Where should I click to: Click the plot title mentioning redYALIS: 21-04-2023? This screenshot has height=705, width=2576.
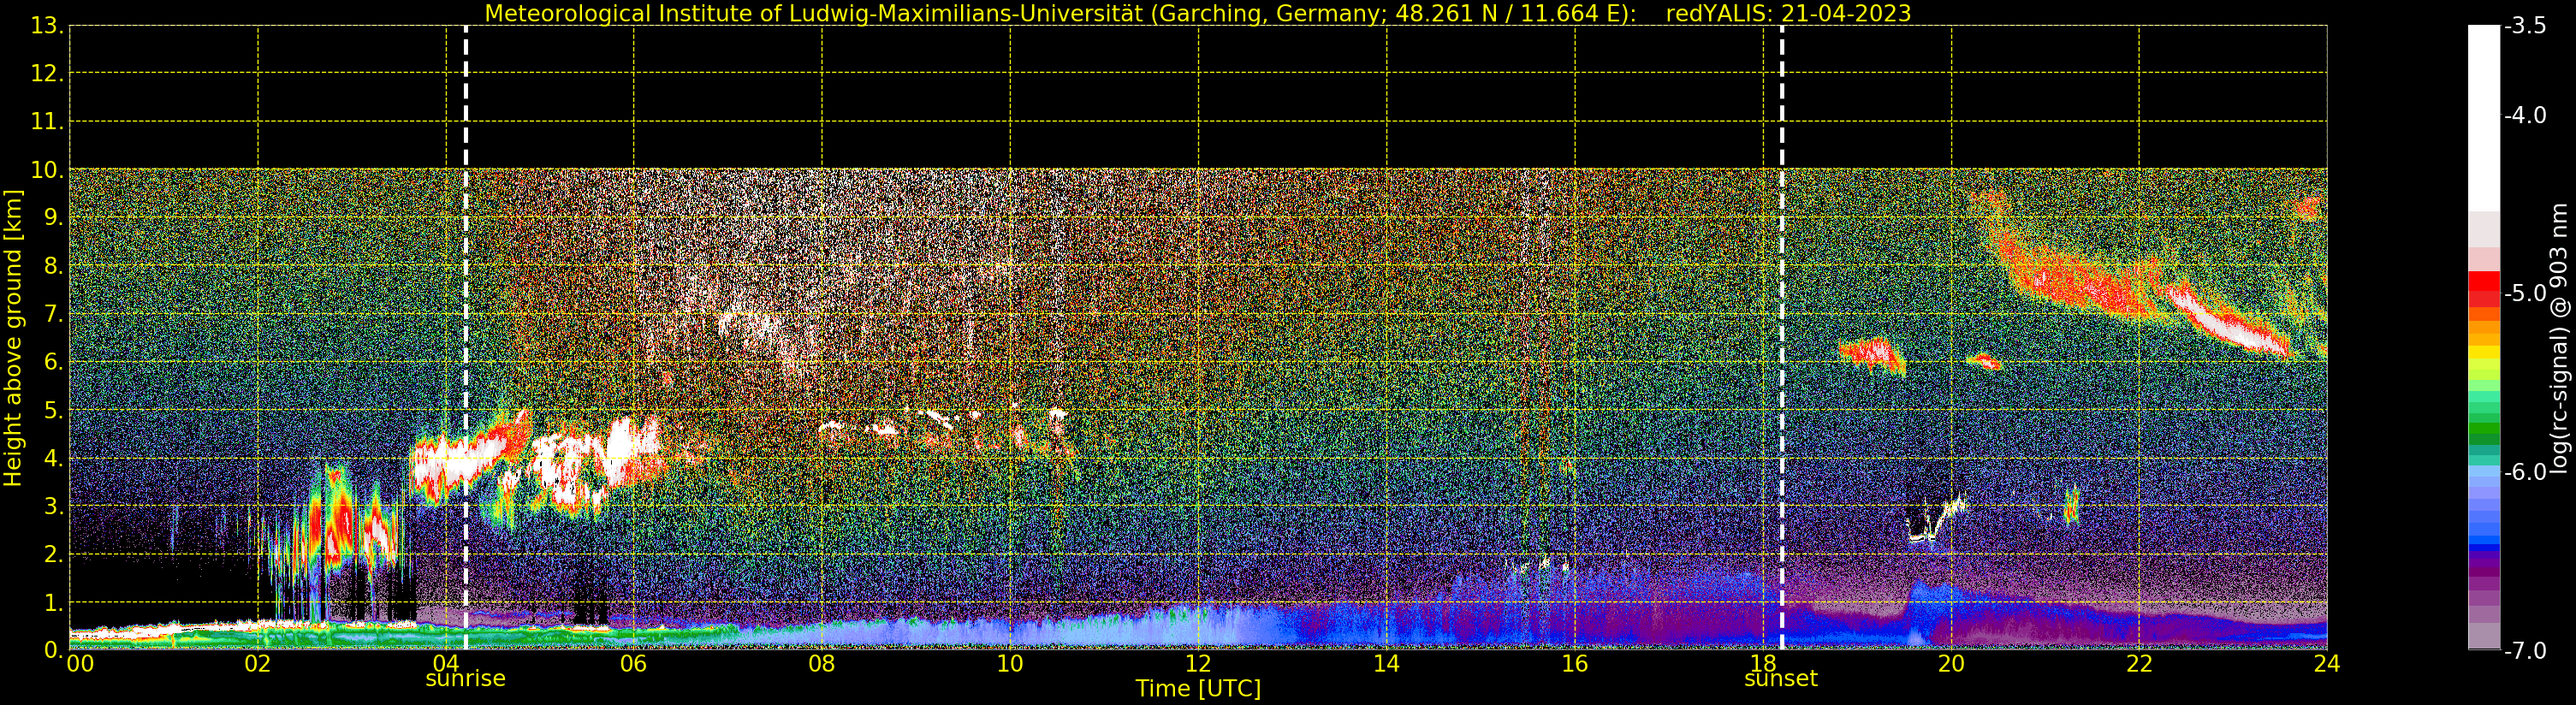[x=1198, y=13]
